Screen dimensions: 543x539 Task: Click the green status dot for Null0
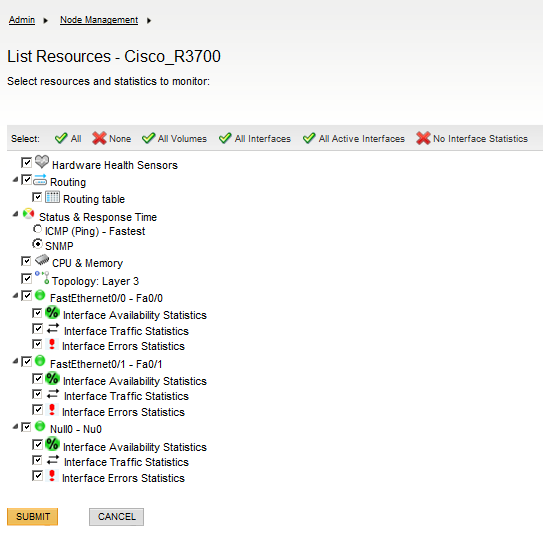click(40, 426)
